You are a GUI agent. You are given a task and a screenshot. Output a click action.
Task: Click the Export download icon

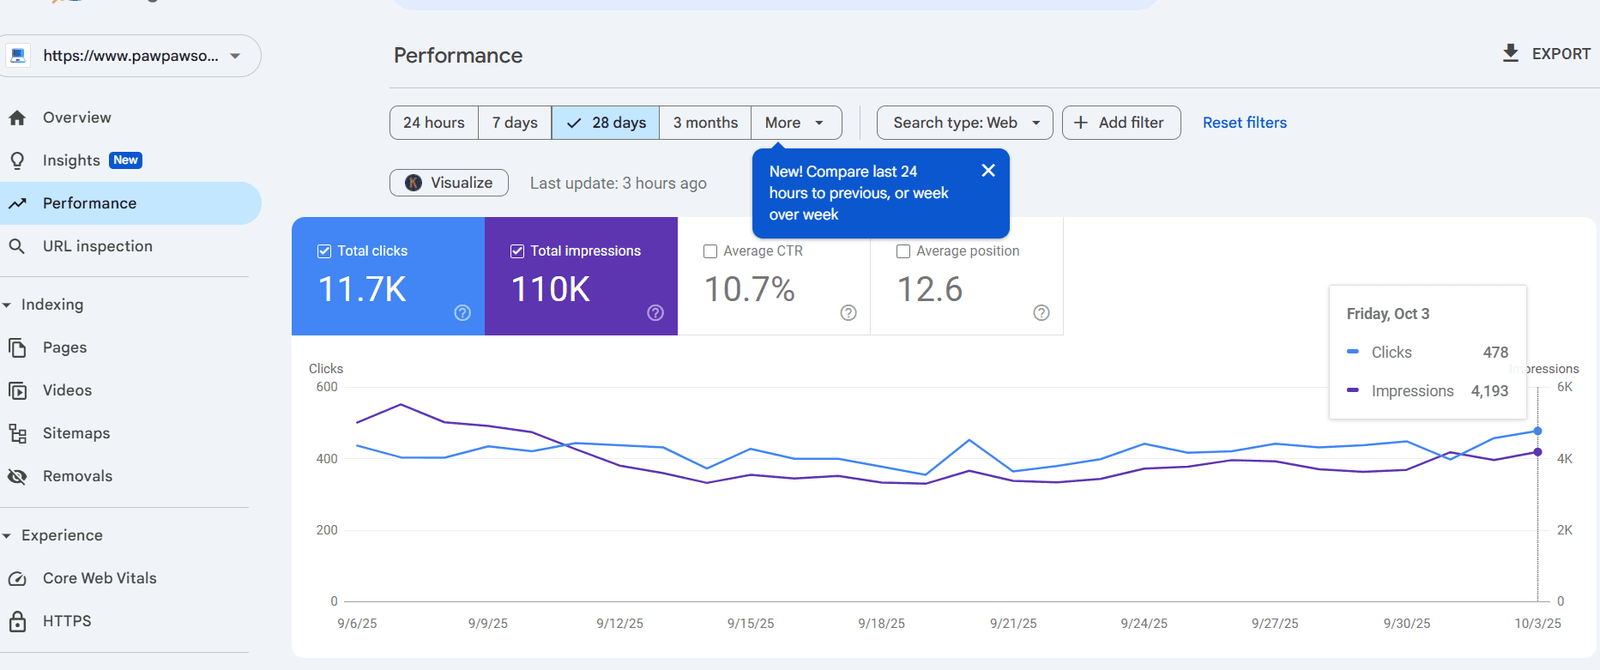(1510, 53)
